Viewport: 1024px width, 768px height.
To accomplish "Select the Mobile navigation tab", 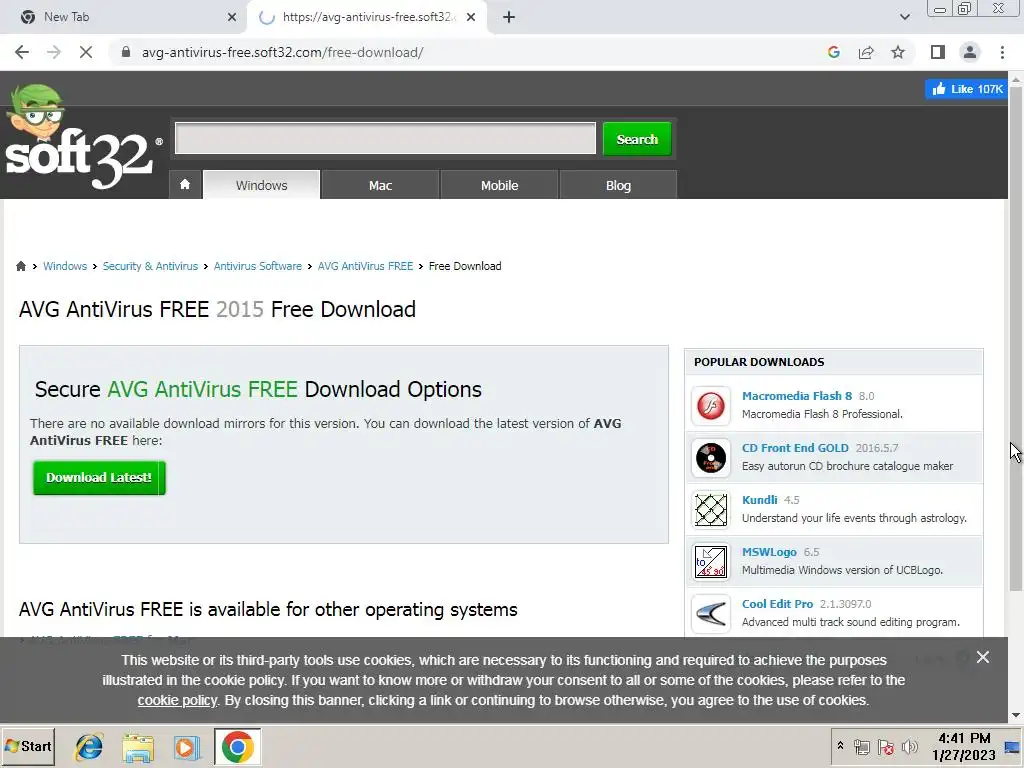I will [x=500, y=185].
